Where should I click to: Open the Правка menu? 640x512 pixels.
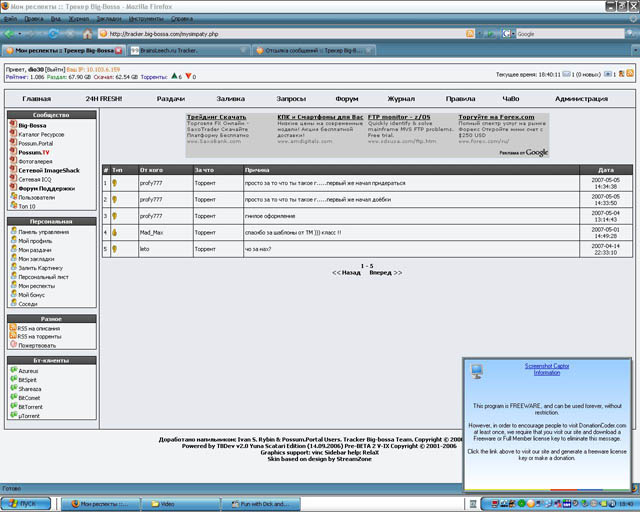pos(33,19)
